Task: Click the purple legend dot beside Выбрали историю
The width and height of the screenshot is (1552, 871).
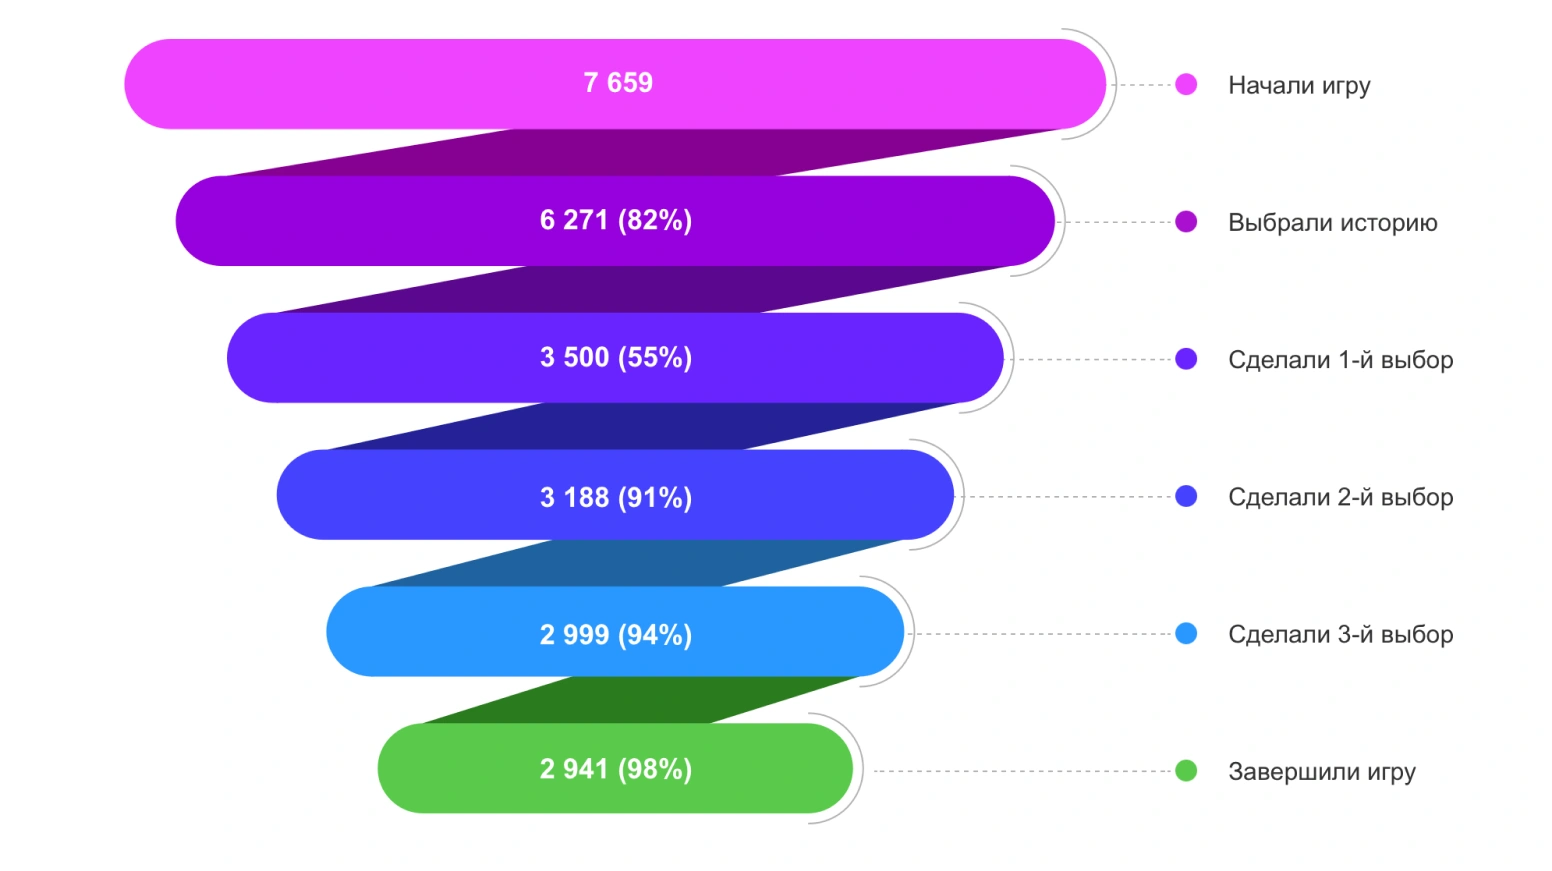Action: (x=1186, y=222)
